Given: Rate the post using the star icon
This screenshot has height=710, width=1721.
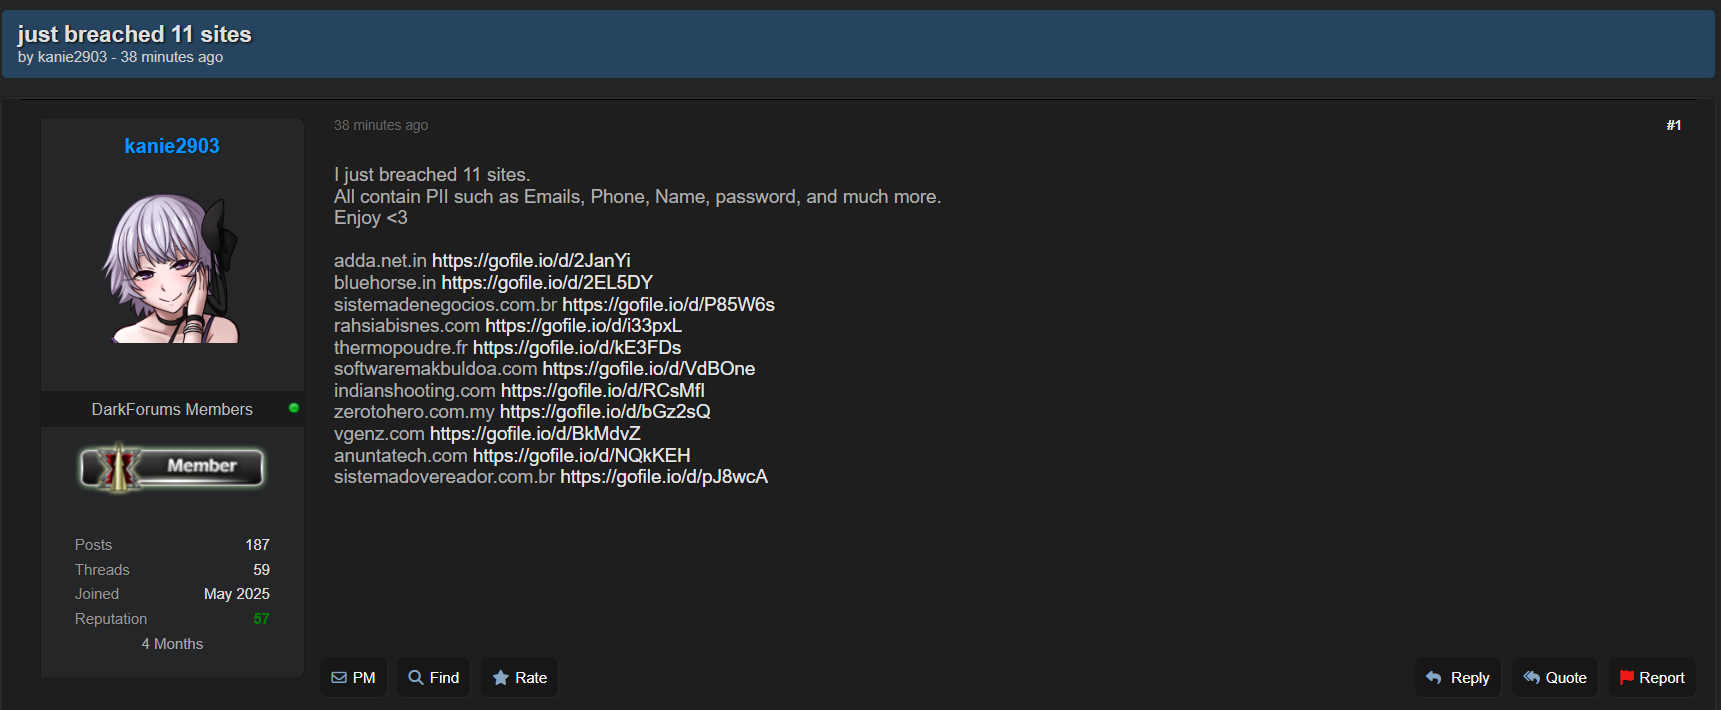Looking at the screenshot, I should [501, 678].
